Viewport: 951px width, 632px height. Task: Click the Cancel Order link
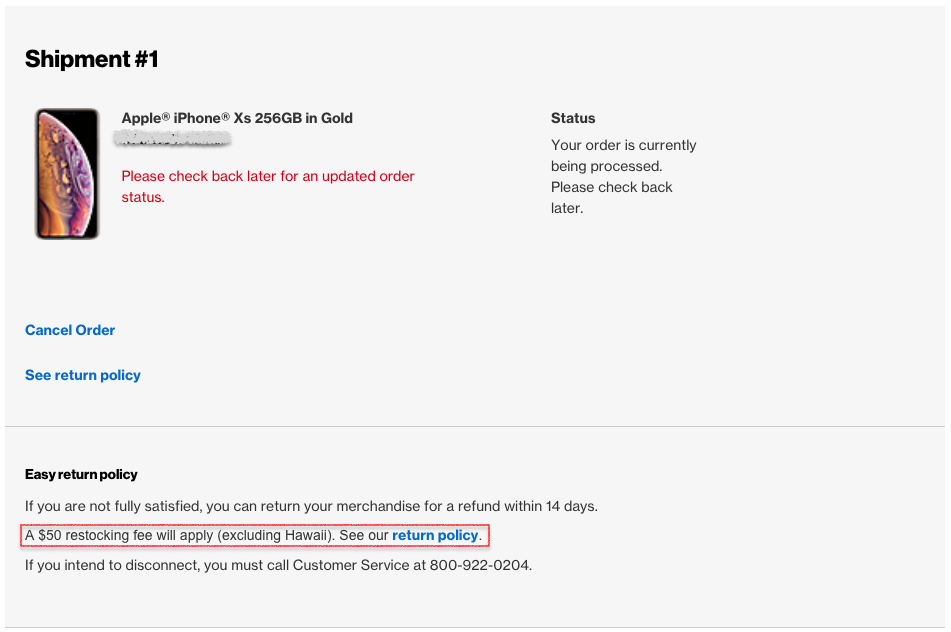(70, 330)
